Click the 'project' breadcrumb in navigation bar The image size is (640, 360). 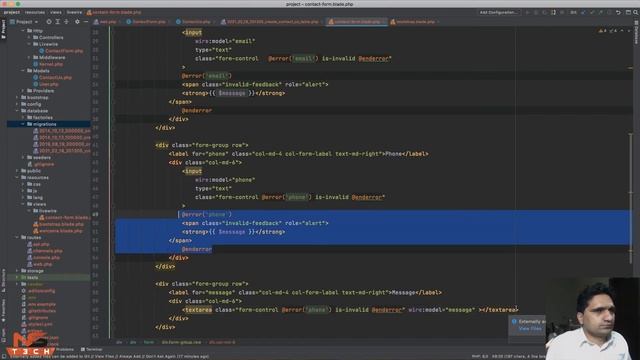(11, 13)
